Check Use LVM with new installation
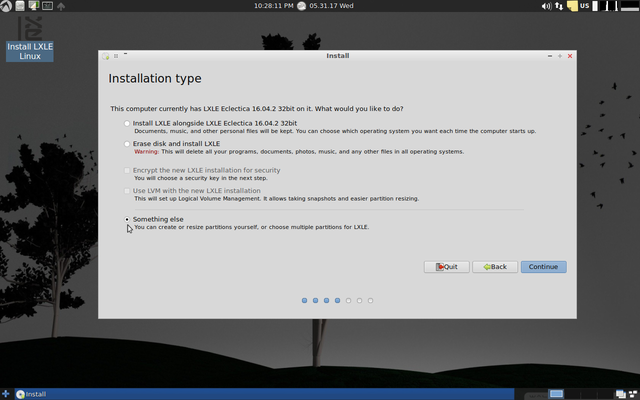The width and height of the screenshot is (640, 400). tap(127, 191)
